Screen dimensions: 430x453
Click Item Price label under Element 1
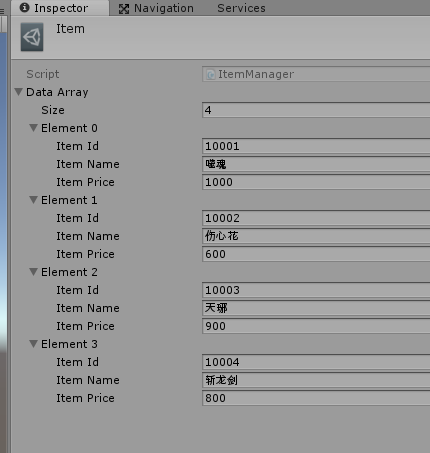click(85, 254)
